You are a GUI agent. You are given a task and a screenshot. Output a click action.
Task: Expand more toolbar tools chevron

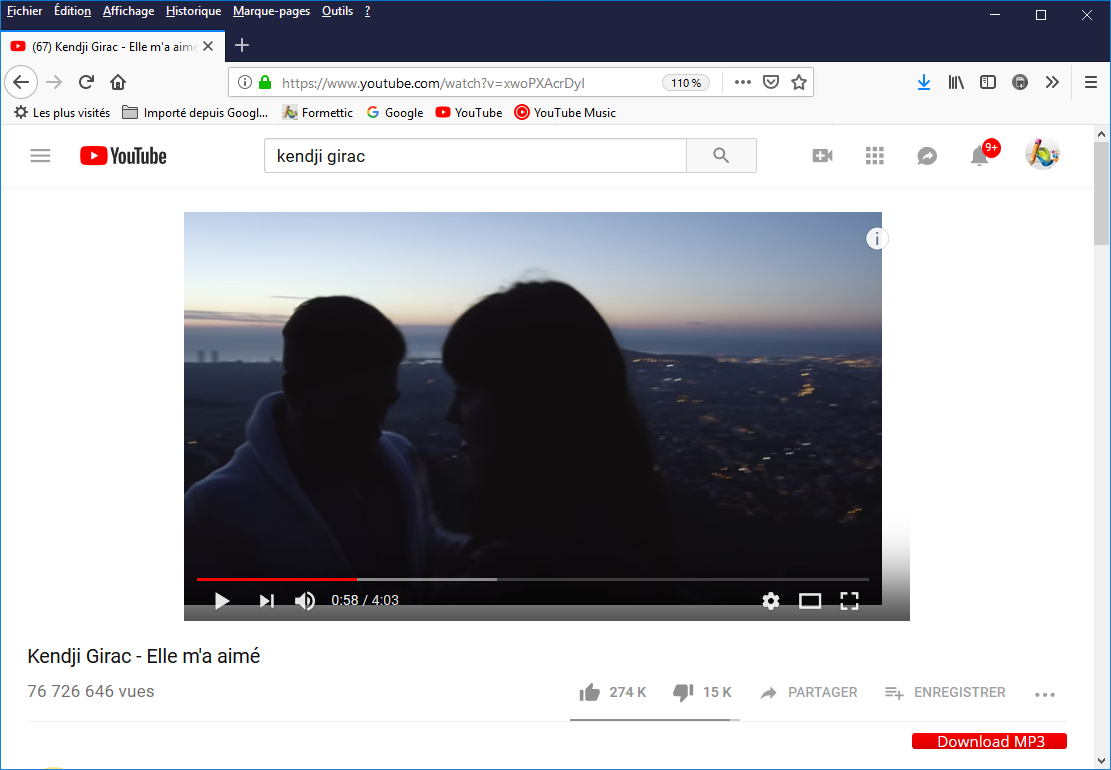(x=1052, y=82)
